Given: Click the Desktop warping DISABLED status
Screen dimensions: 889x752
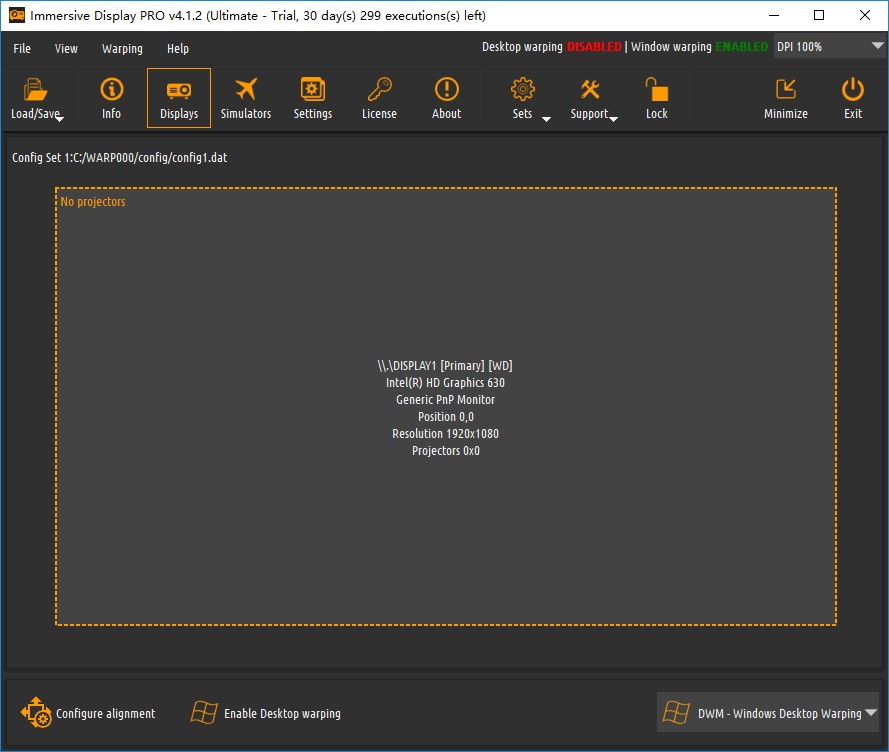Looking at the screenshot, I should pyautogui.click(x=552, y=47).
